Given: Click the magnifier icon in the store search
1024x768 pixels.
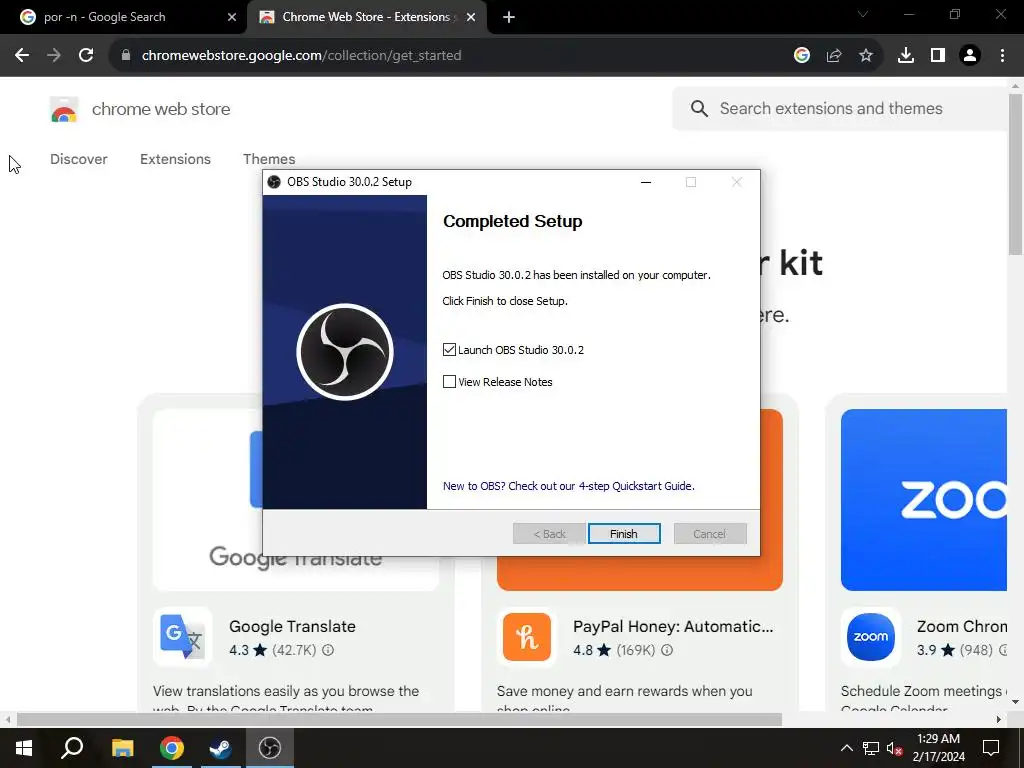Looking at the screenshot, I should coord(699,108).
